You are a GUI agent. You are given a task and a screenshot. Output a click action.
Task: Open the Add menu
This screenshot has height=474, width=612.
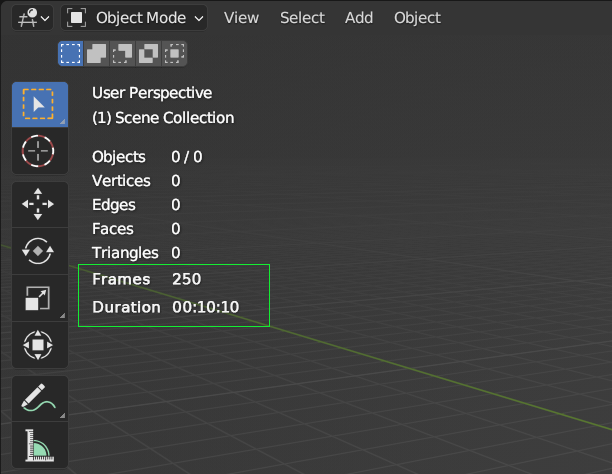(x=359, y=18)
